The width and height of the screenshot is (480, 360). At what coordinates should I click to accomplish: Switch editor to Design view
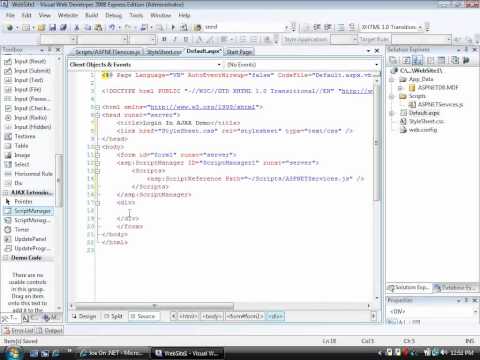point(84,316)
